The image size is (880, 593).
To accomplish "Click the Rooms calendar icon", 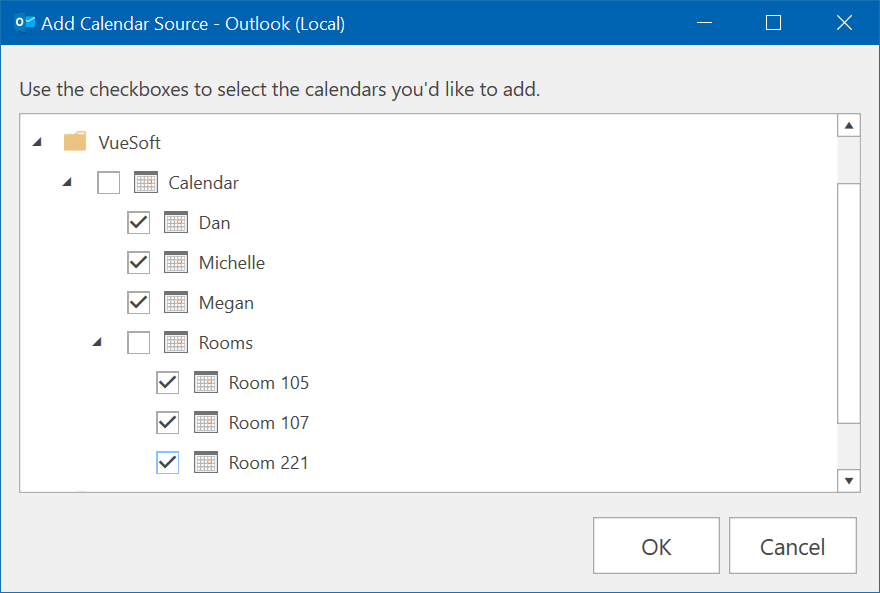I will pyautogui.click(x=176, y=342).
